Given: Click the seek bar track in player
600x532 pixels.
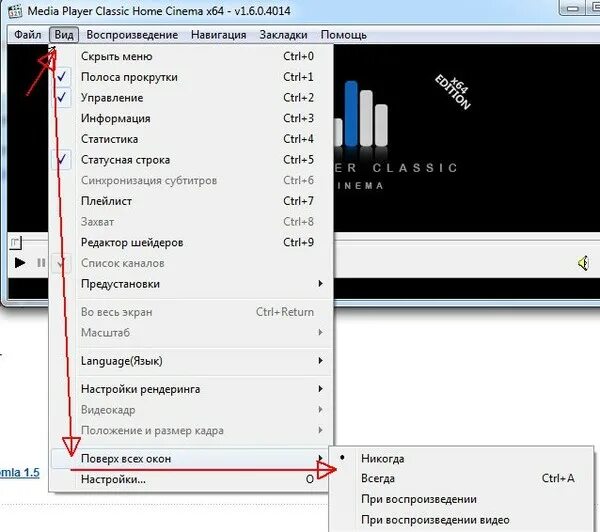Looking at the screenshot, I should (466, 240).
